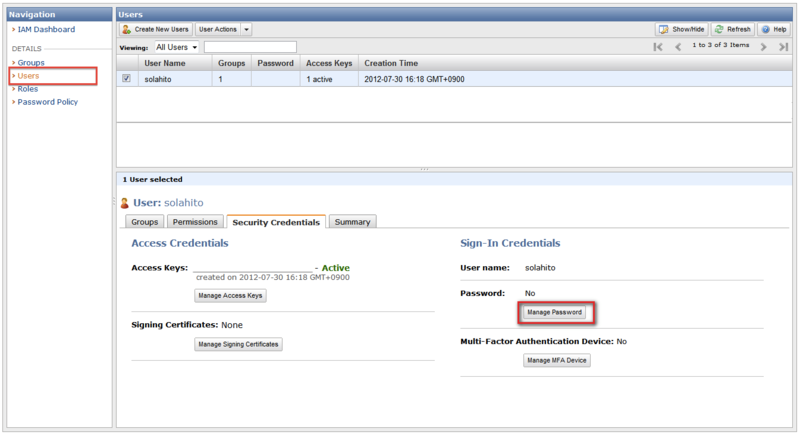Click the Manage Access Keys button
The width and height of the screenshot is (800, 435).
230,296
